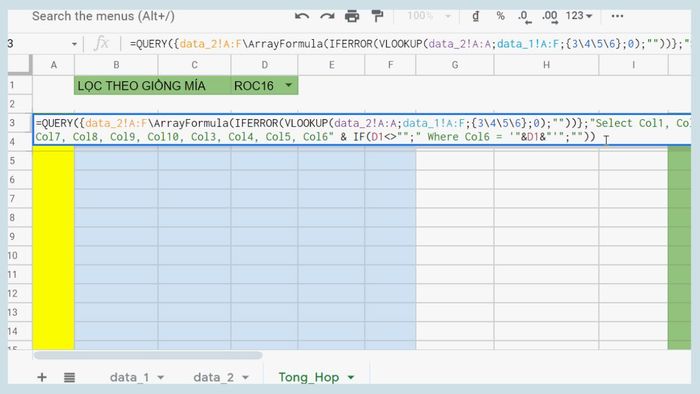The height and width of the screenshot is (394, 700).
Task: Click empty cell H10
Action: tap(546, 255)
